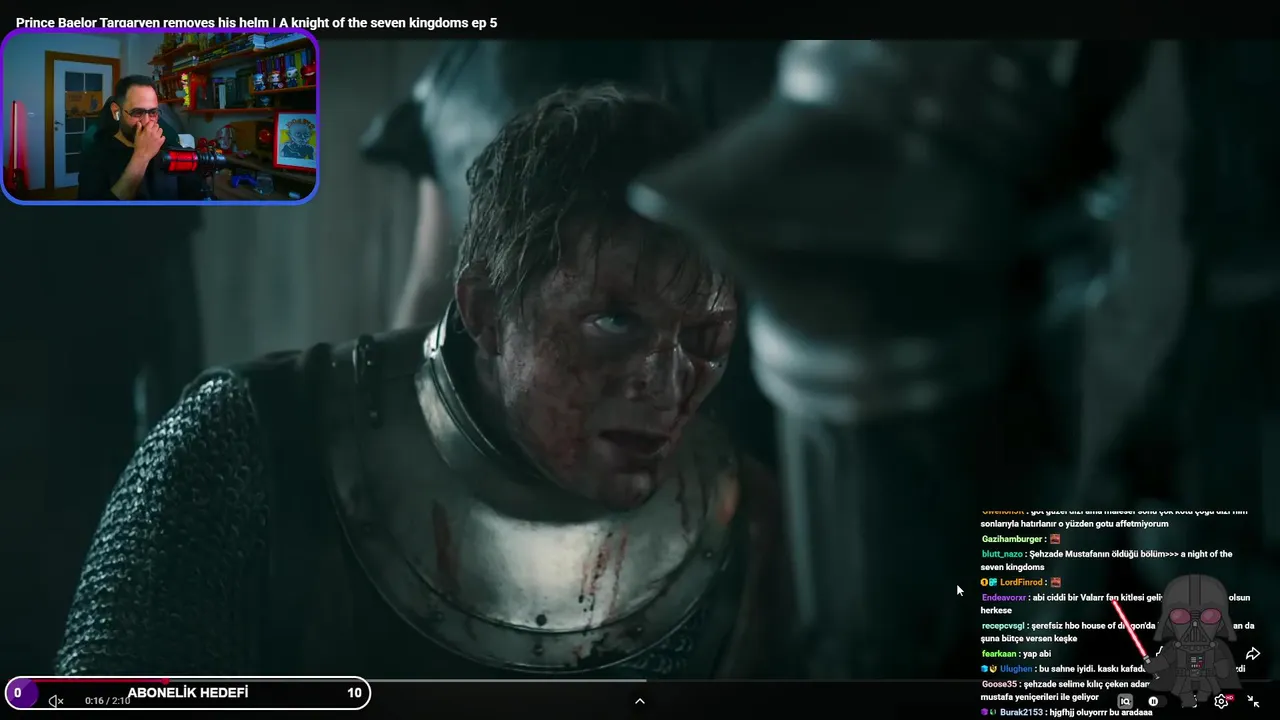Click the badge icons beside Burak2153's name
1280x720 pixels.
(989, 712)
